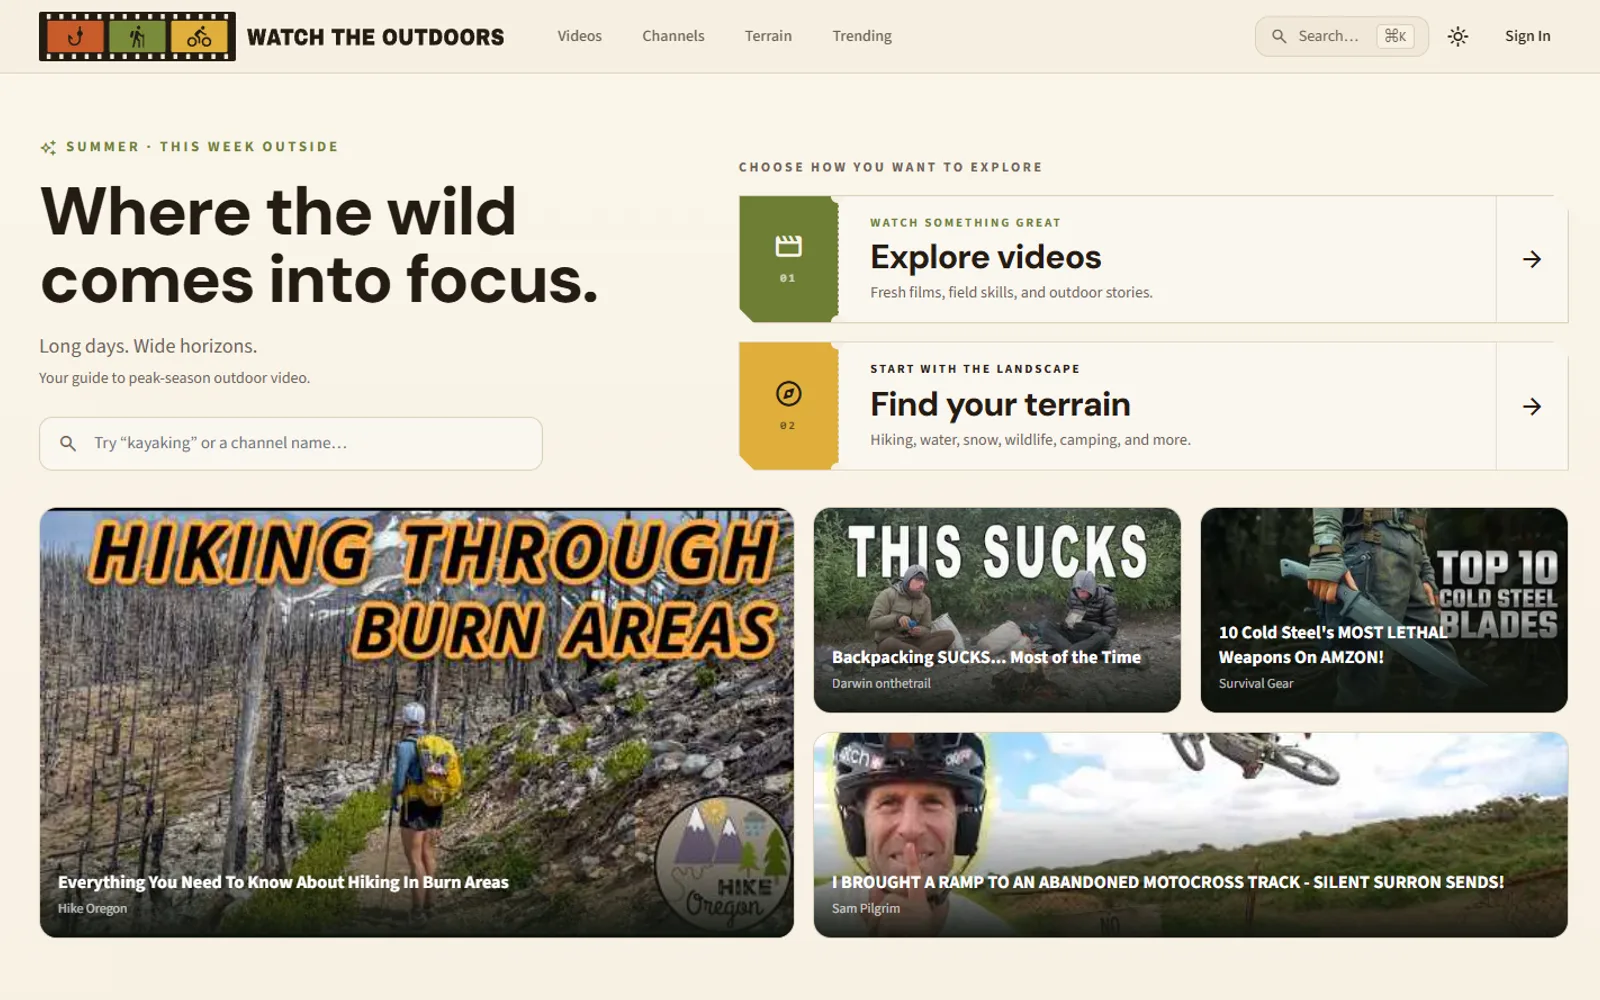The height and width of the screenshot is (1000, 1600).
Task: Click the clapperboard icon tile 01
Action: click(x=788, y=259)
